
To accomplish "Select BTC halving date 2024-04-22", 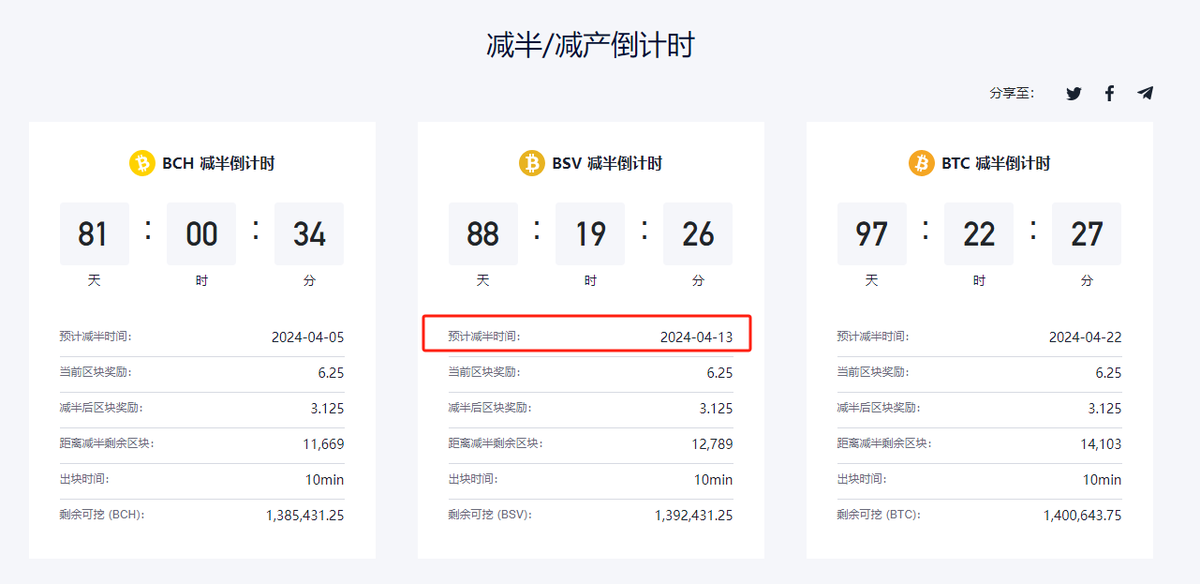I will 1085,337.
